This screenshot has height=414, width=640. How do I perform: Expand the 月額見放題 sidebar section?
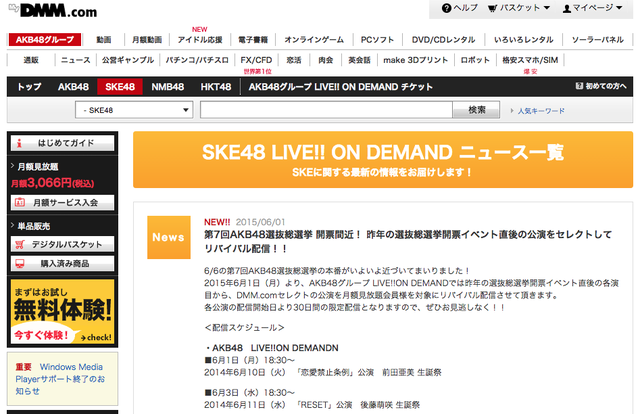click(x=35, y=166)
